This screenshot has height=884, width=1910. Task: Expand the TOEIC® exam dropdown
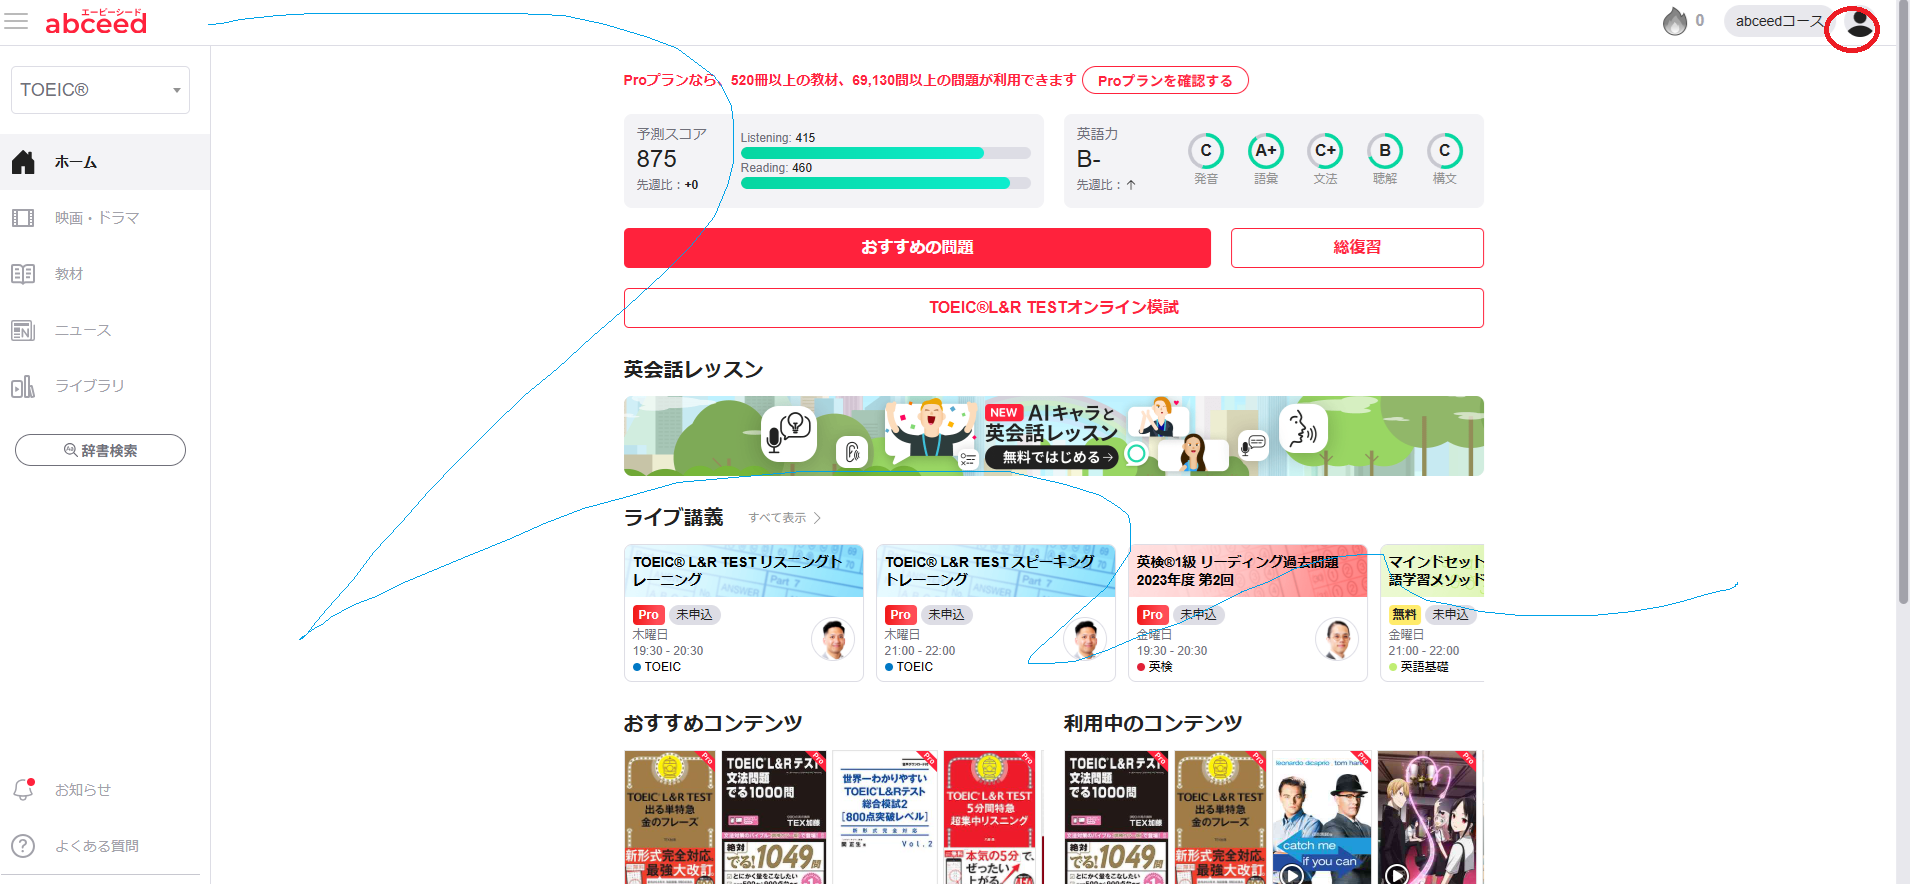(100, 90)
